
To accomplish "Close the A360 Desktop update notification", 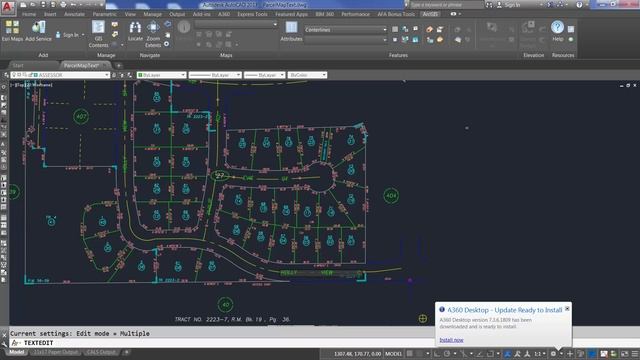I will coord(567,309).
